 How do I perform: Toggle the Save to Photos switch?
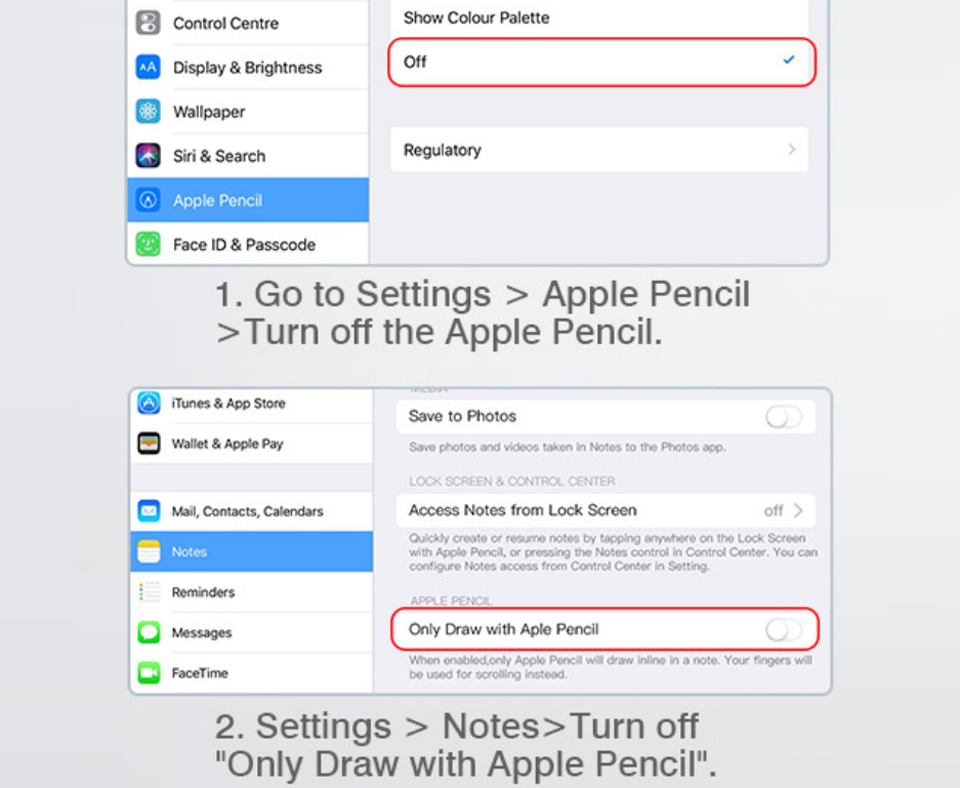tap(784, 417)
